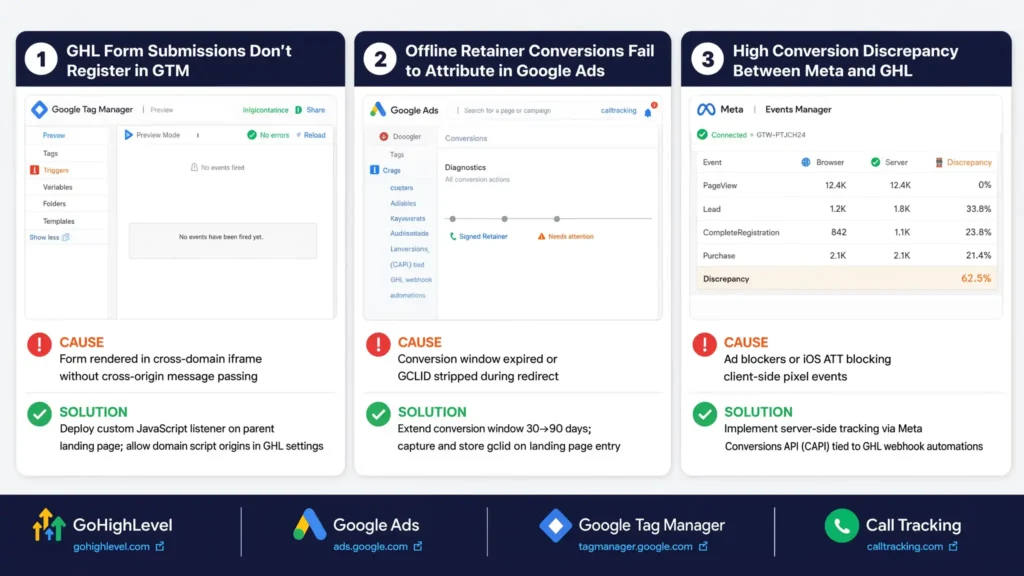Open Templates in Tag Manager sidebar

(58, 221)
